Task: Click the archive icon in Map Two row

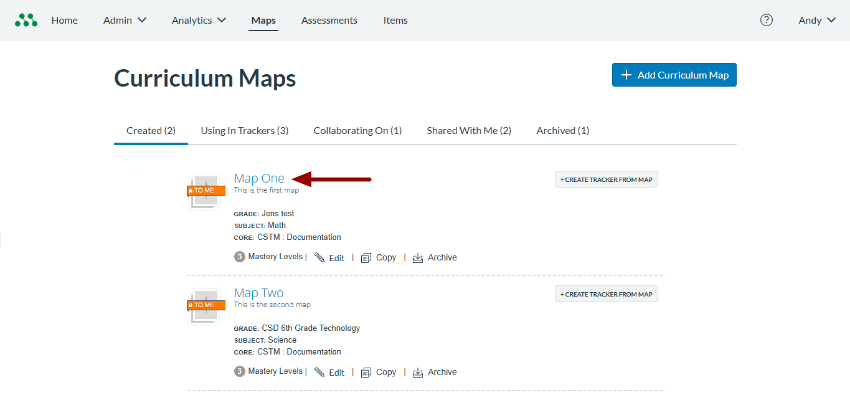Action: 418,372
